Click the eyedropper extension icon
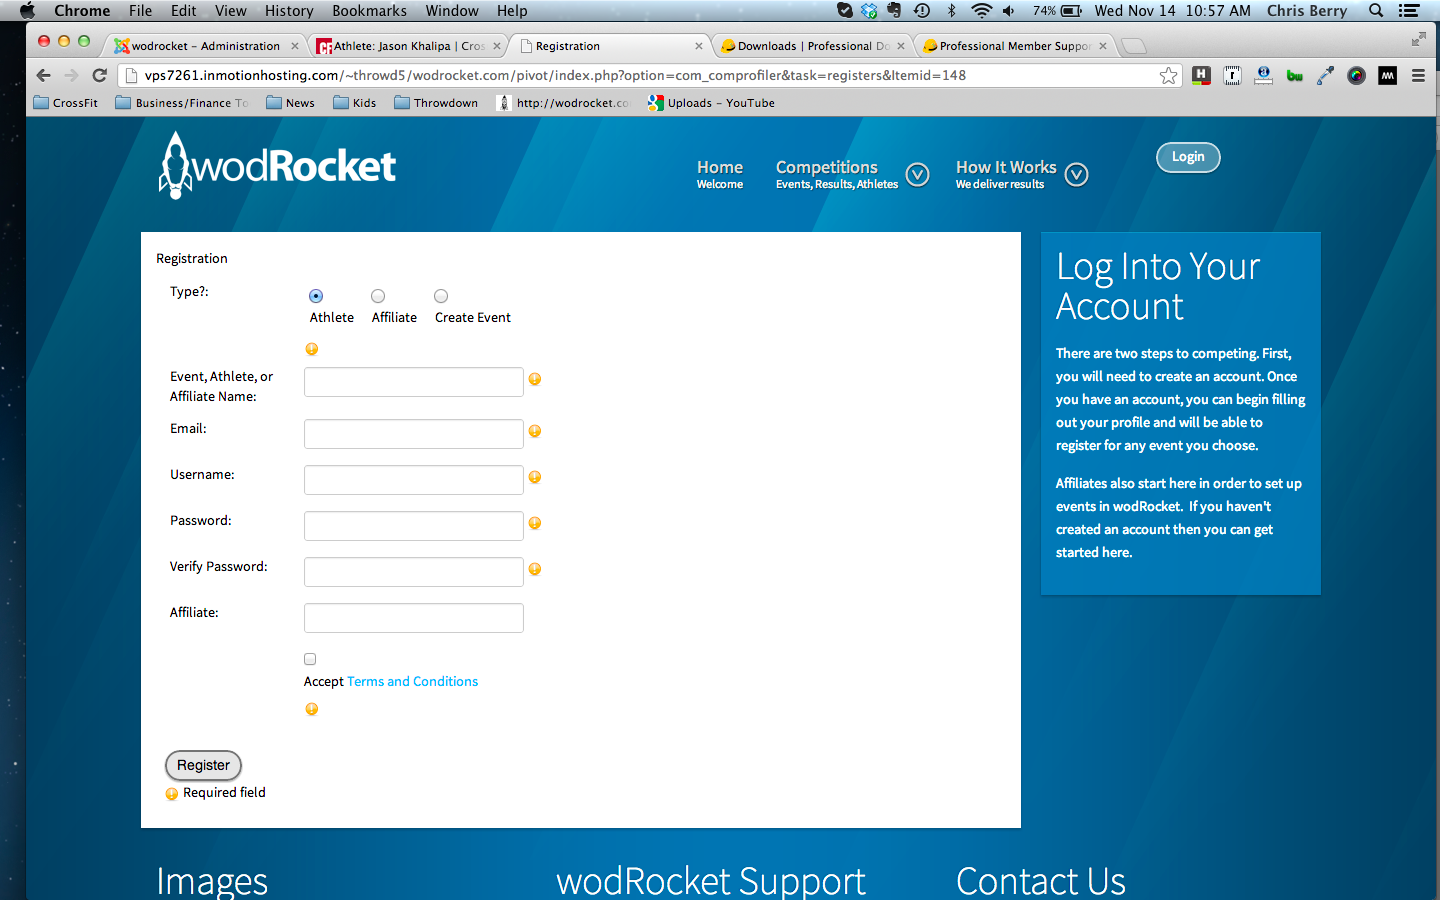 click(1325, 75)
